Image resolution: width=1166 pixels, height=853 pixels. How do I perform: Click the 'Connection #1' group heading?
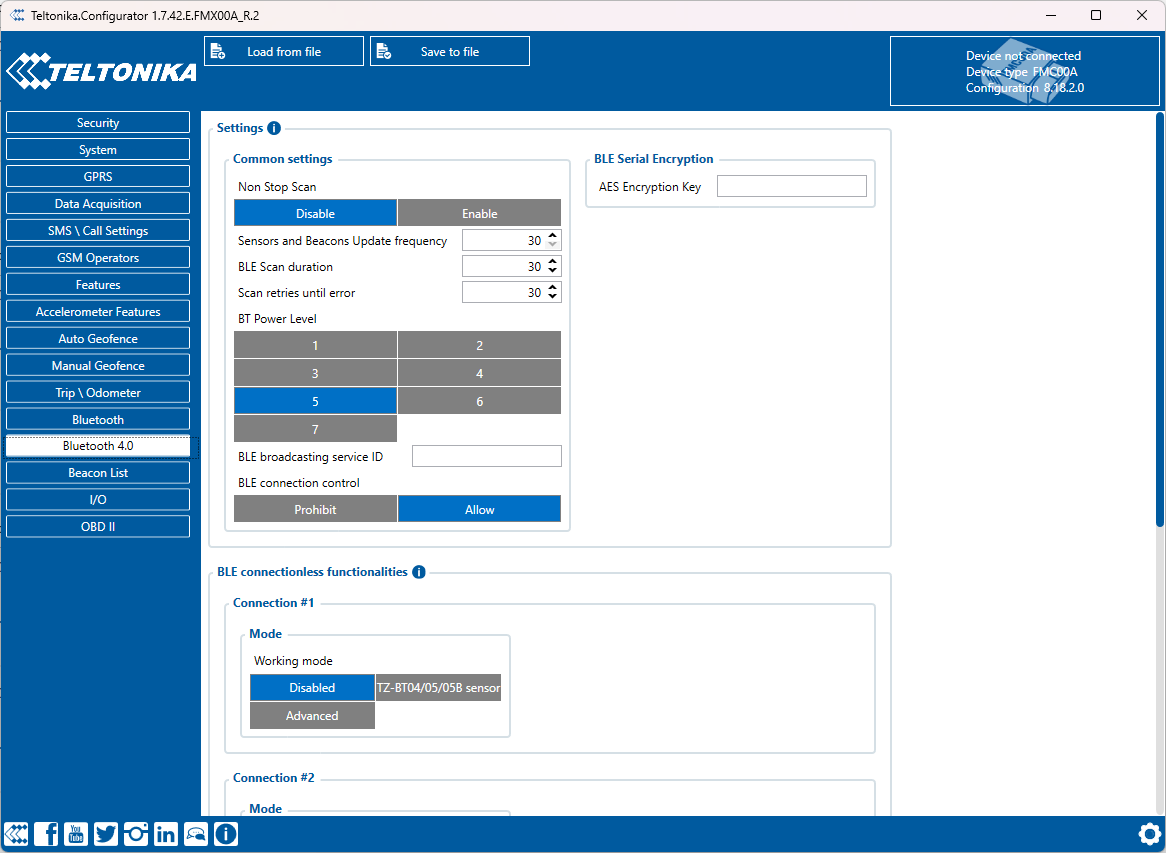coord(274,602)
